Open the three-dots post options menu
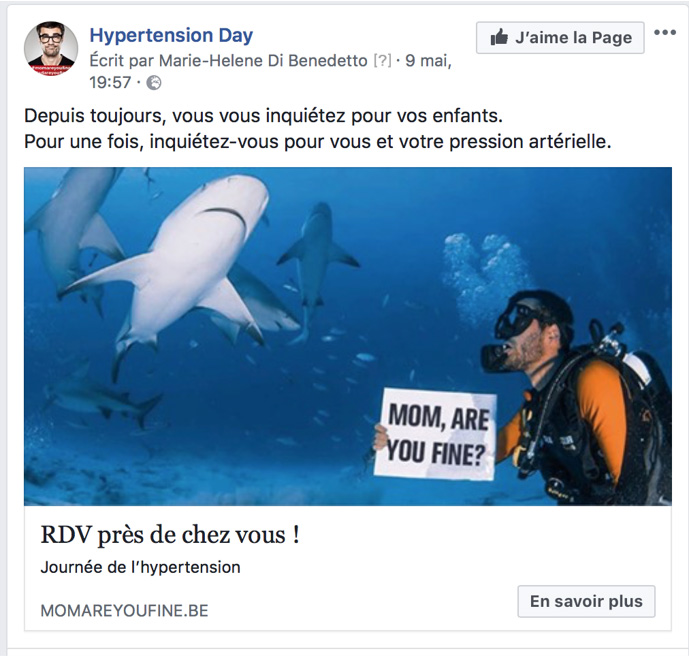 coord(665,32)
